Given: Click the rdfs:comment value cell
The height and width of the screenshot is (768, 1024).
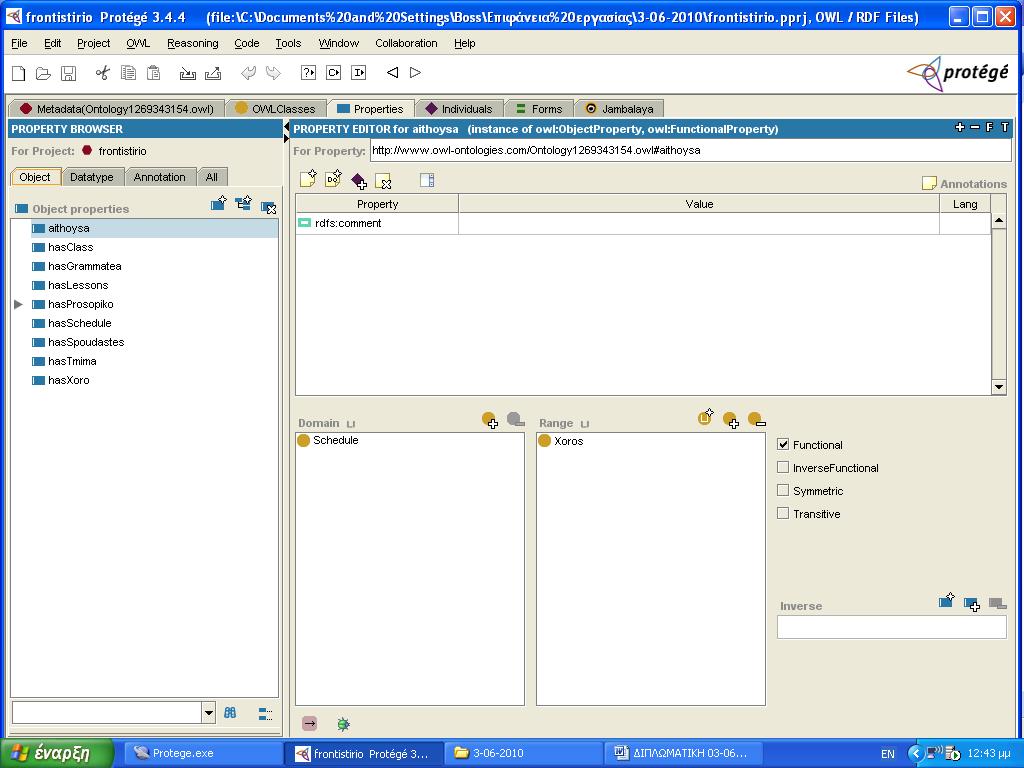Looking at the screenshot, I should point(699,223).
